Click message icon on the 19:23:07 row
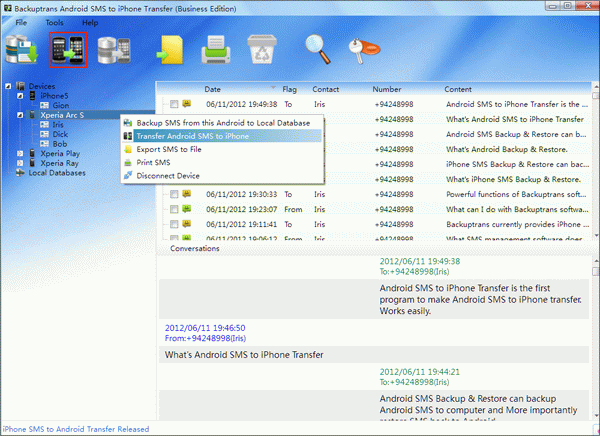The height and width of the screenshot is (436, 600). [x=186, y=209]
